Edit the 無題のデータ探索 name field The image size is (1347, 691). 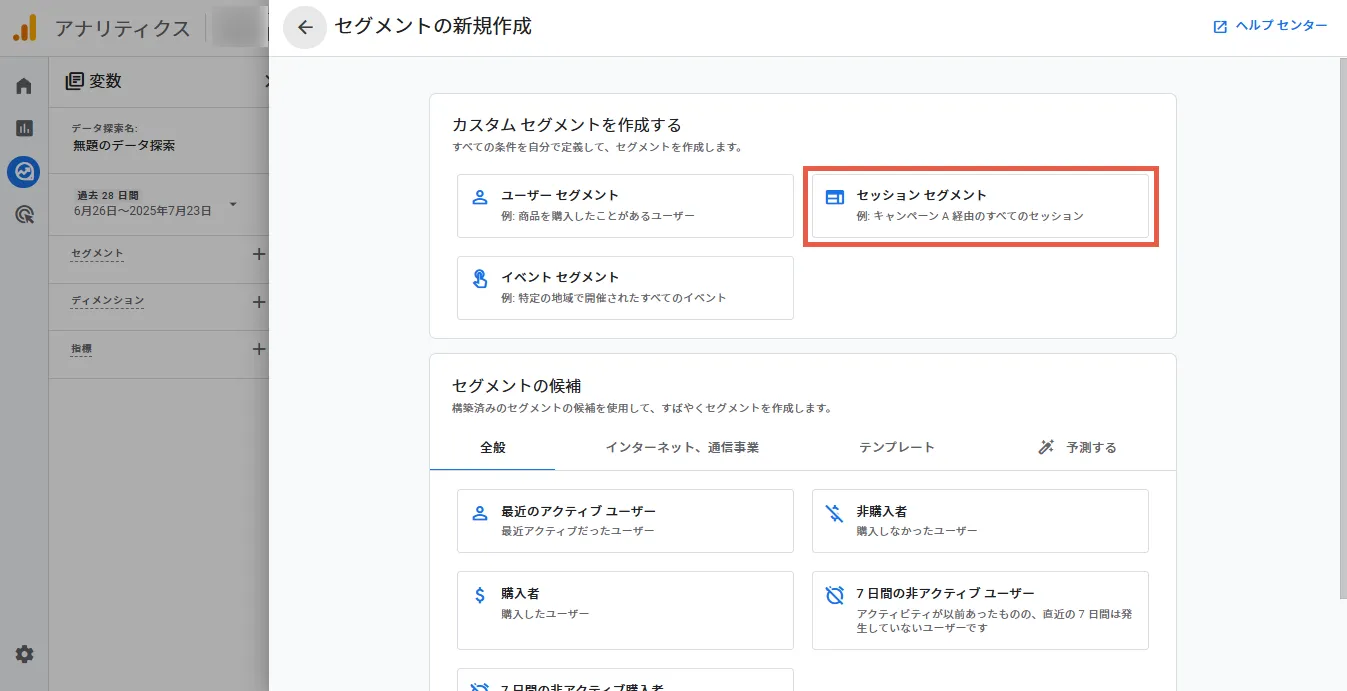(124, 145)
